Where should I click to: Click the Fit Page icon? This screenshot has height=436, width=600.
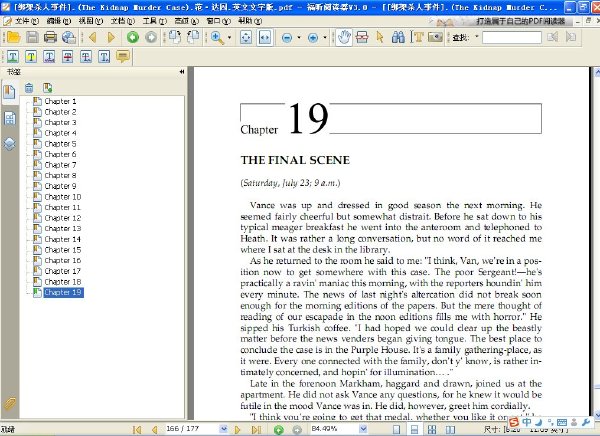tap(246, 38)
